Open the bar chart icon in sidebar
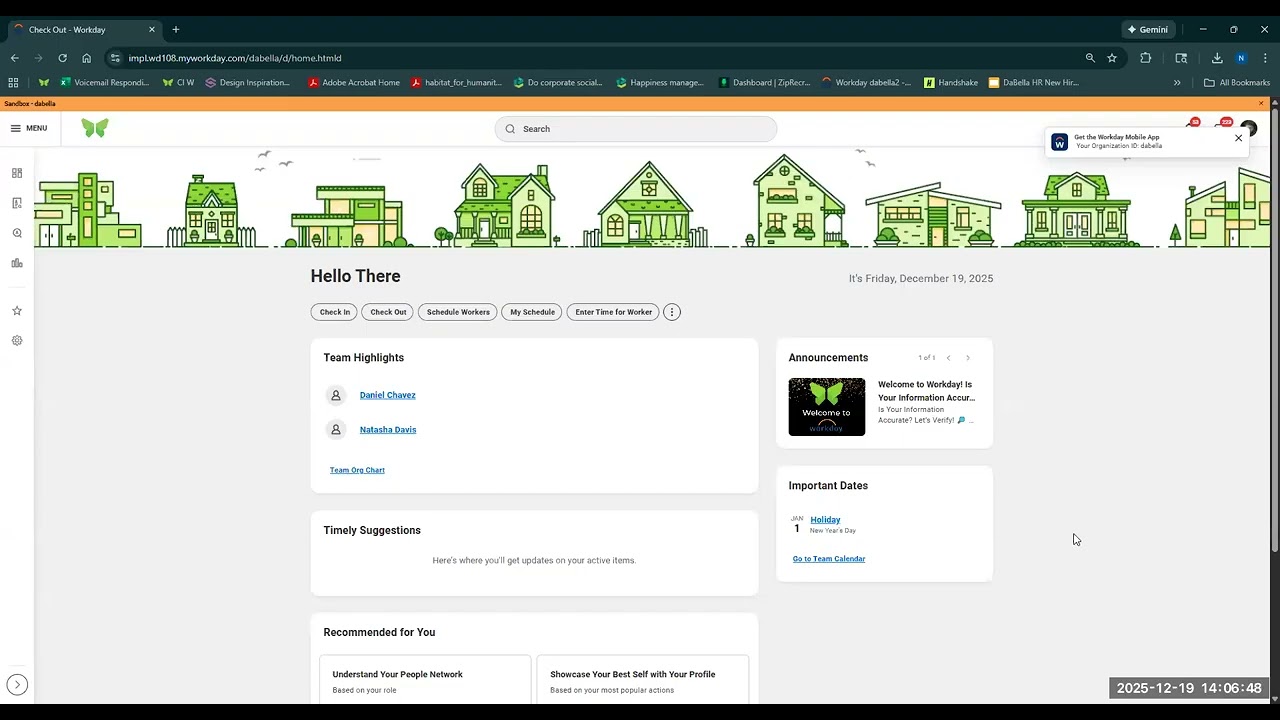The height and width of the screenshot is (720, 1280). click(17, 263)
